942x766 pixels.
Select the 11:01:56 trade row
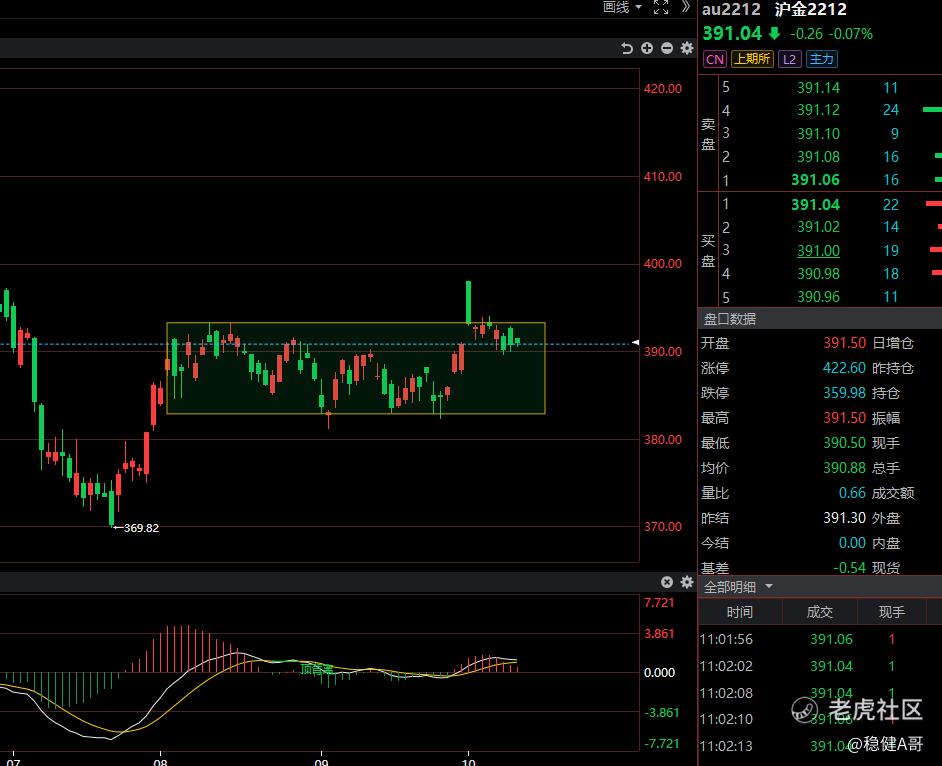[x=820, y=639]
